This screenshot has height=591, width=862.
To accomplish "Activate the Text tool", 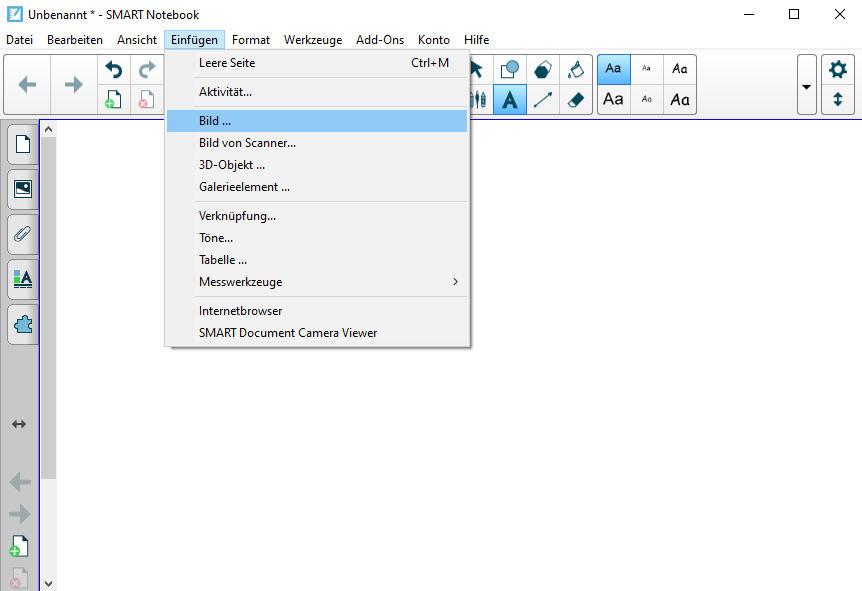I will point(510,100).
